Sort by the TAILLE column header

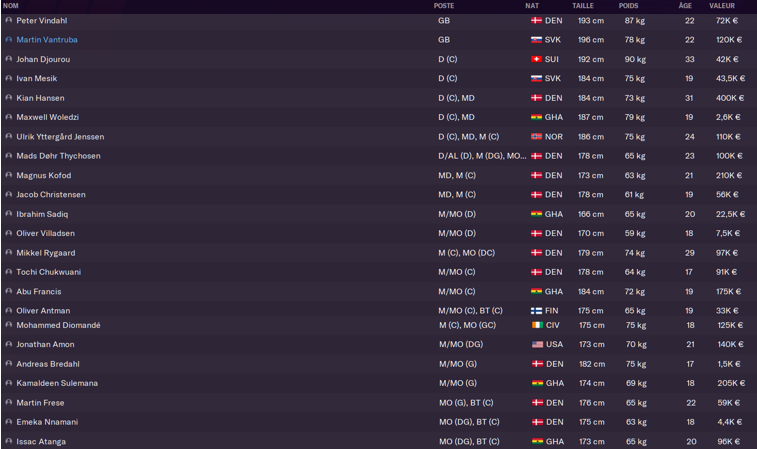[583, 6]
